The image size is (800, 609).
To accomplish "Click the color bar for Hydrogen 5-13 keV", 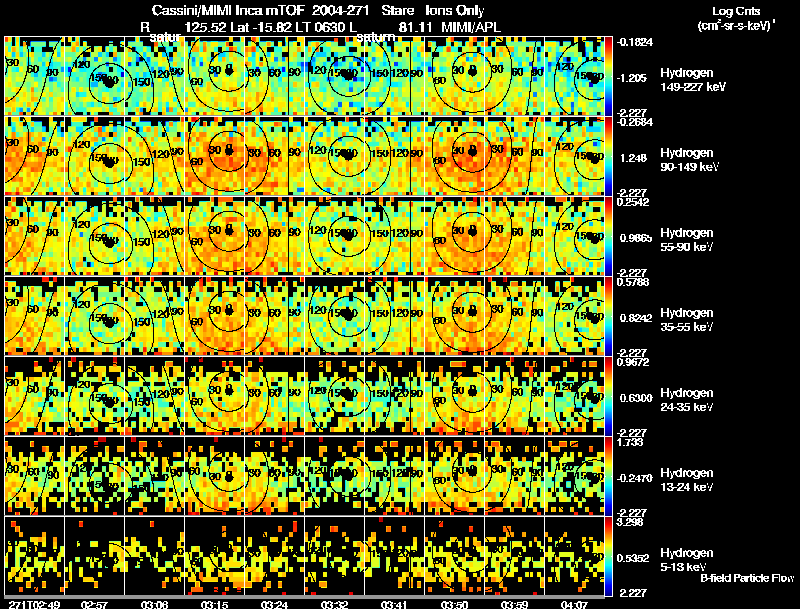I will point(609,557).
